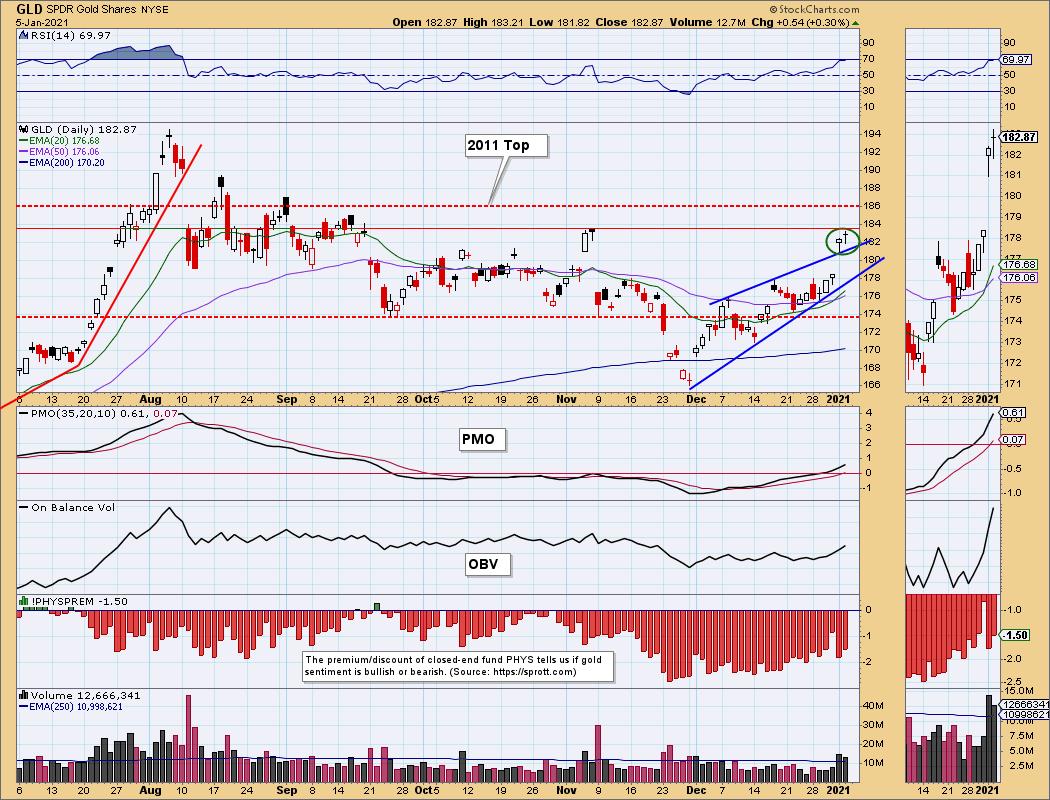1050x800 pixels.
Task: Click the Close 182.87 value in header
Action: (x=629, y=22)
